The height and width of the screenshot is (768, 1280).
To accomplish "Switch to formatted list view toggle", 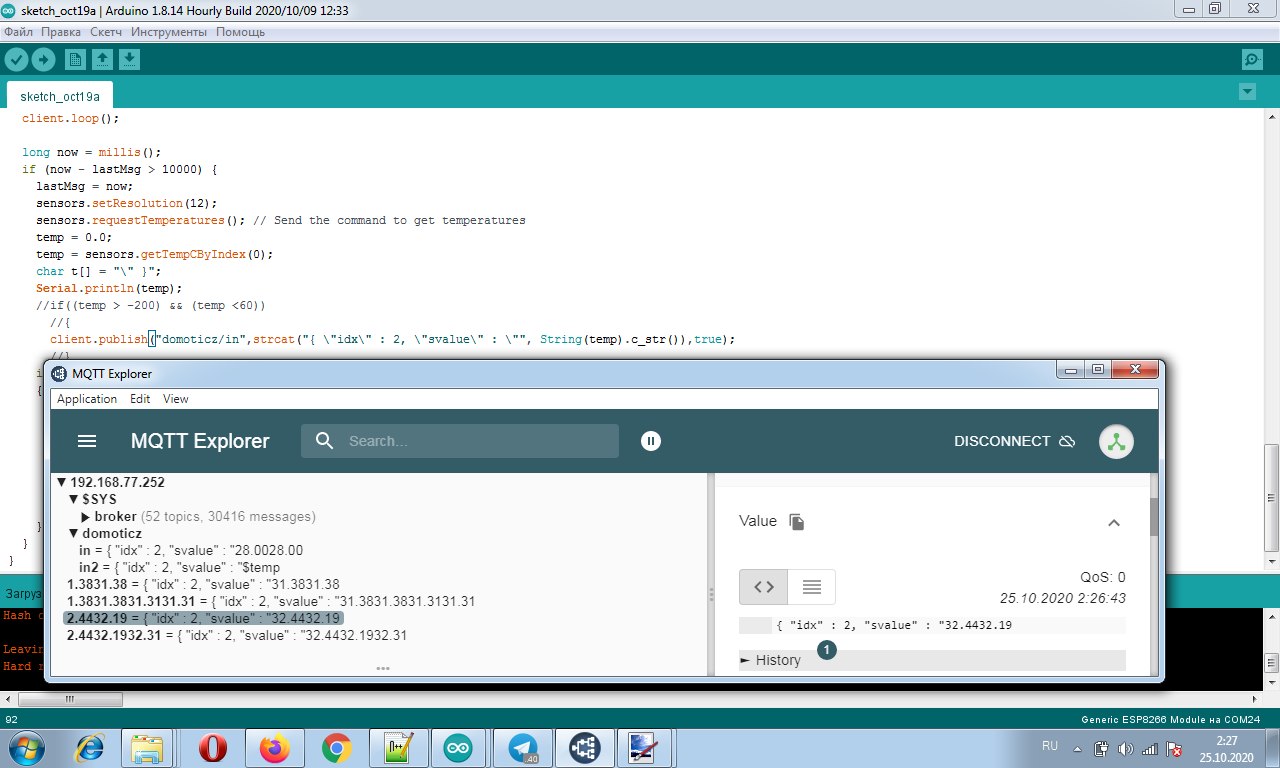I will (812, 587).
